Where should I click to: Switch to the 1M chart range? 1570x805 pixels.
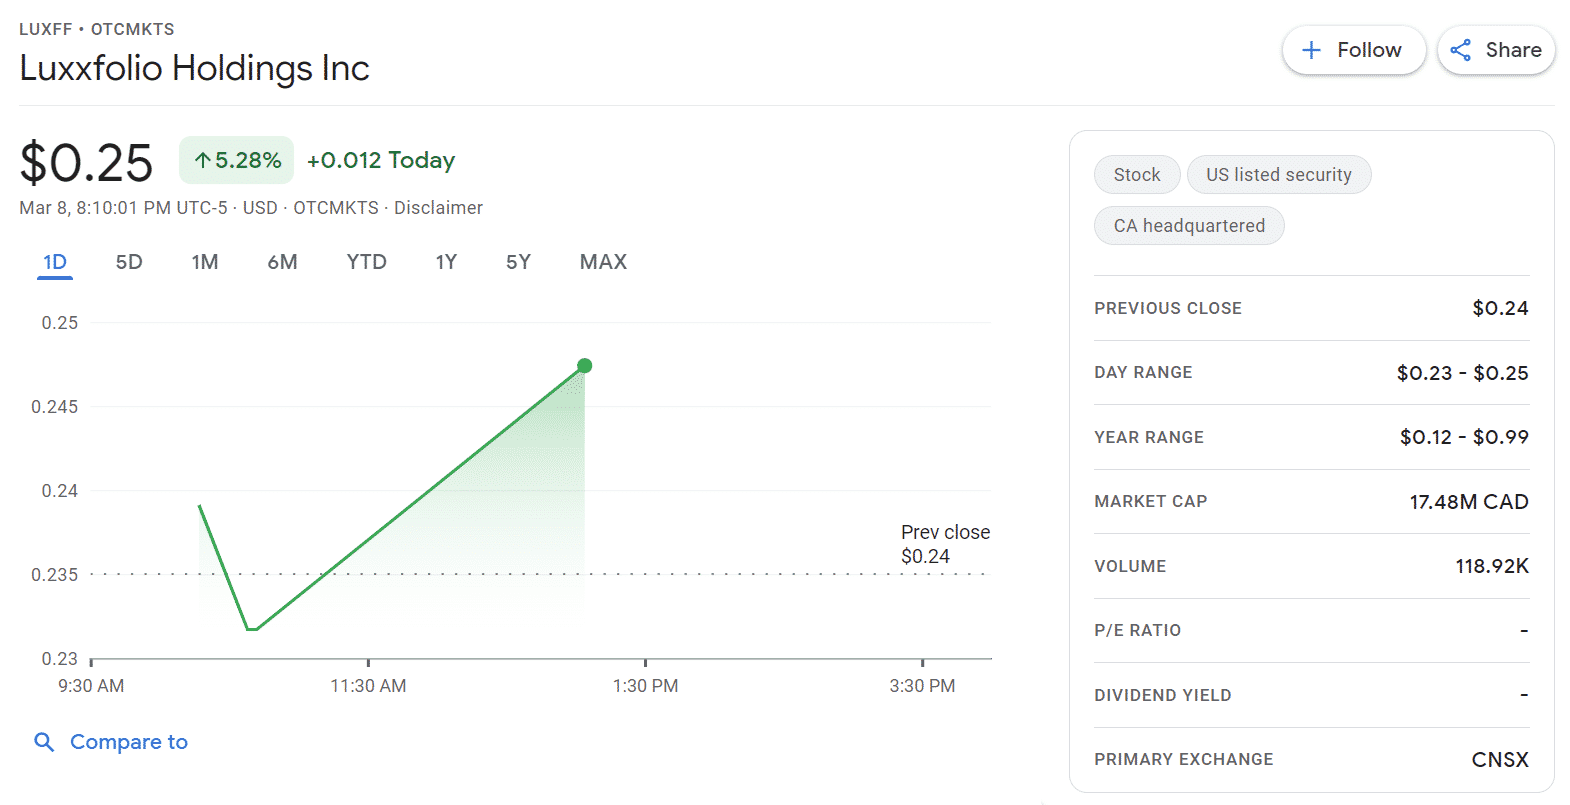[205, 262]
